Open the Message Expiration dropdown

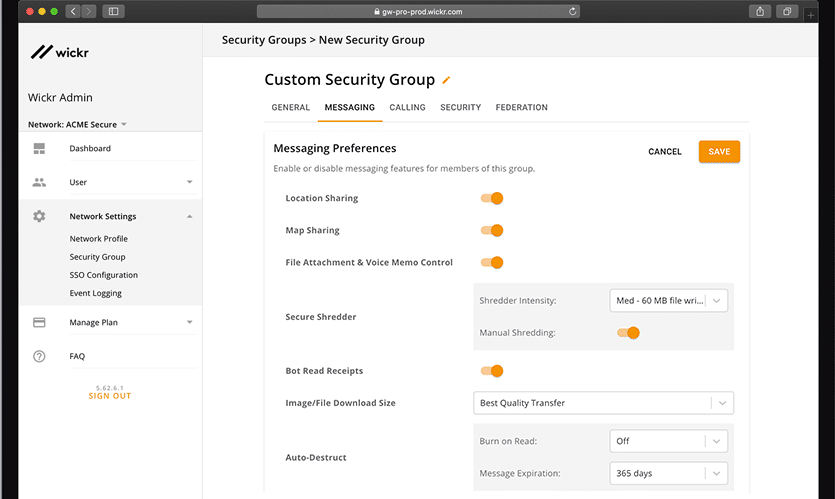(x=668, y=473)
